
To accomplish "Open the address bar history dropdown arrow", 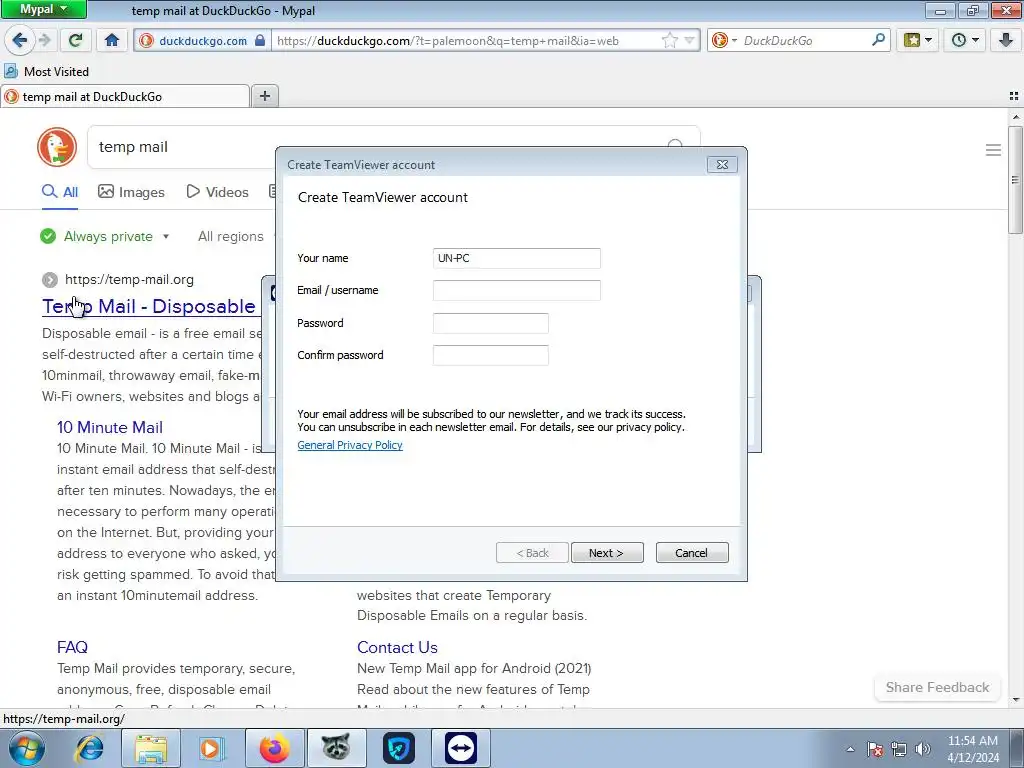I will [x=689, y=40].
